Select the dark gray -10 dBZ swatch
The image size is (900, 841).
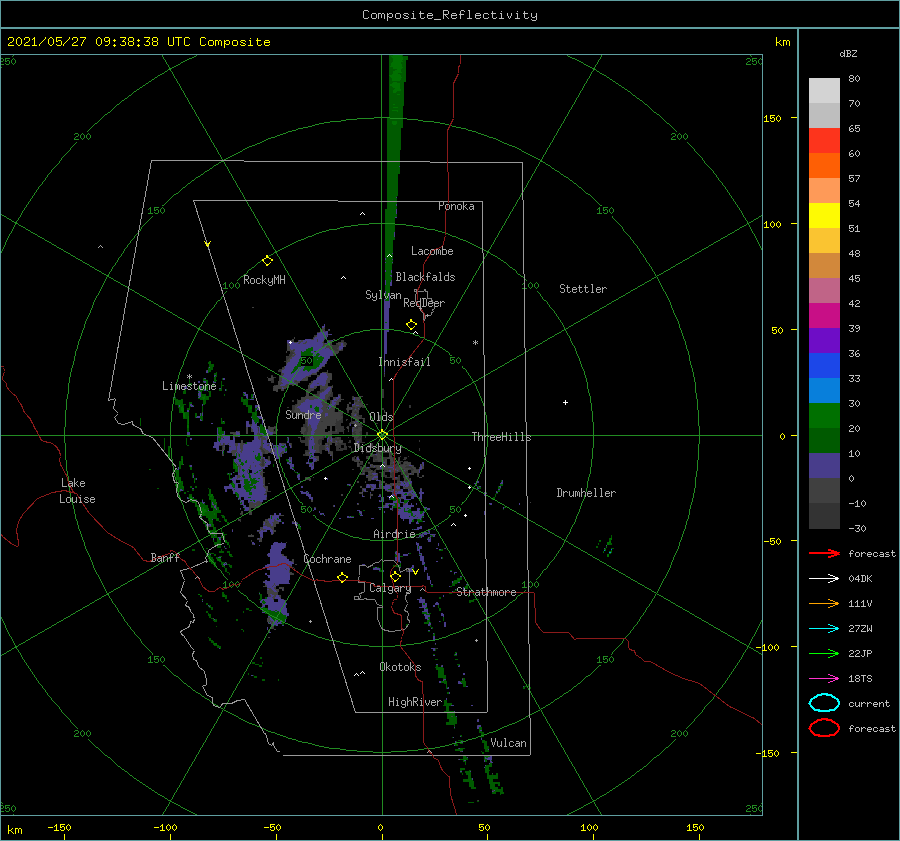click(x=824, y=516)
